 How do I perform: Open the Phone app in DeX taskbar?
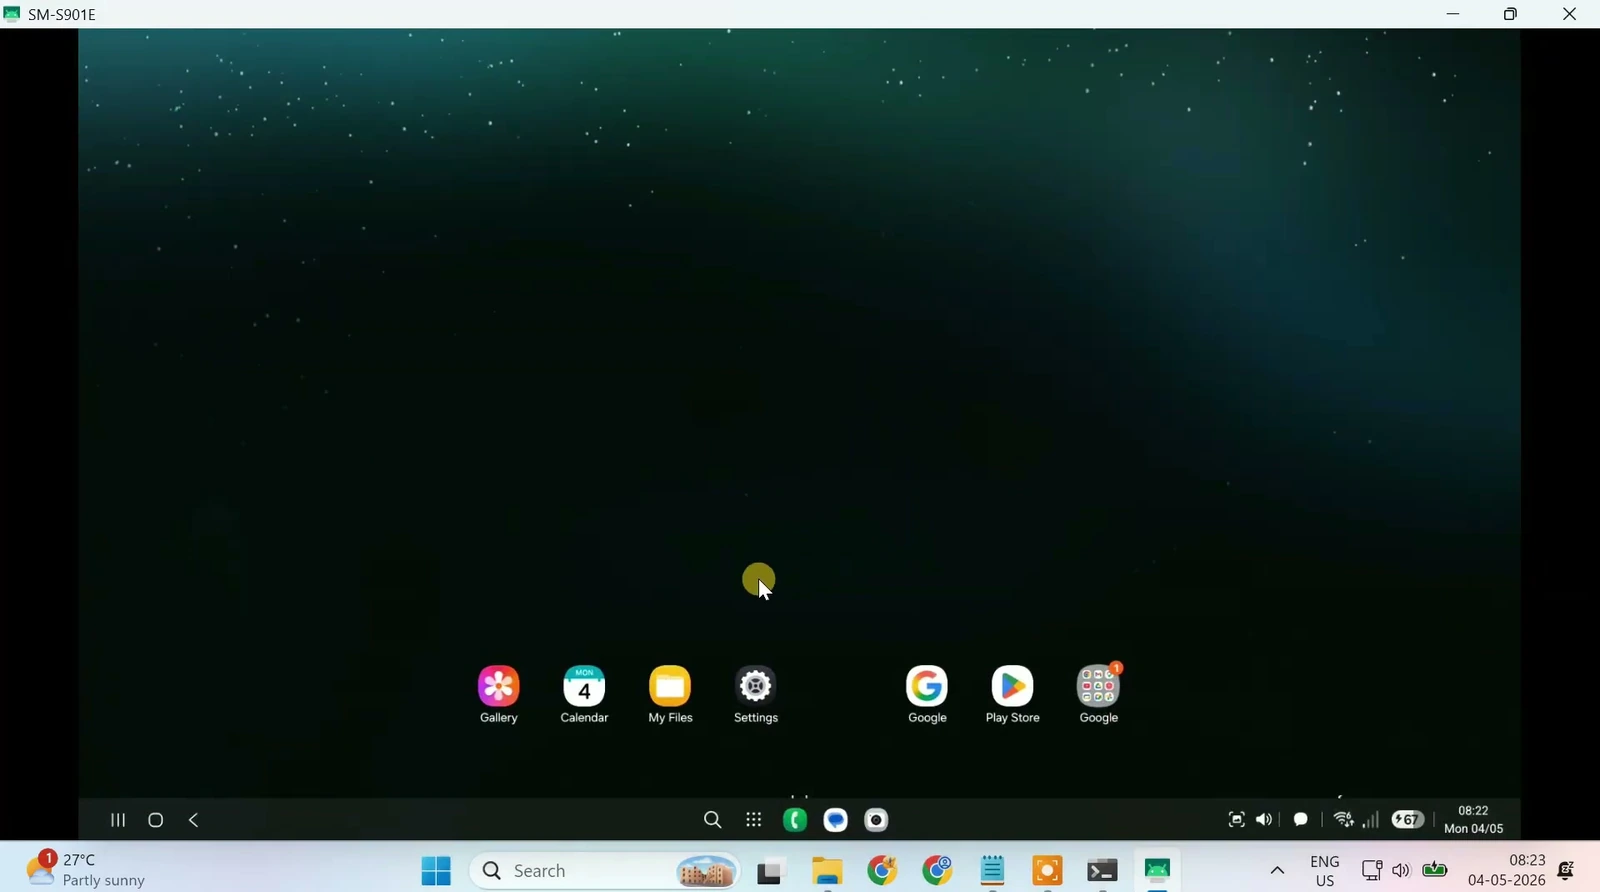(795, 820)
